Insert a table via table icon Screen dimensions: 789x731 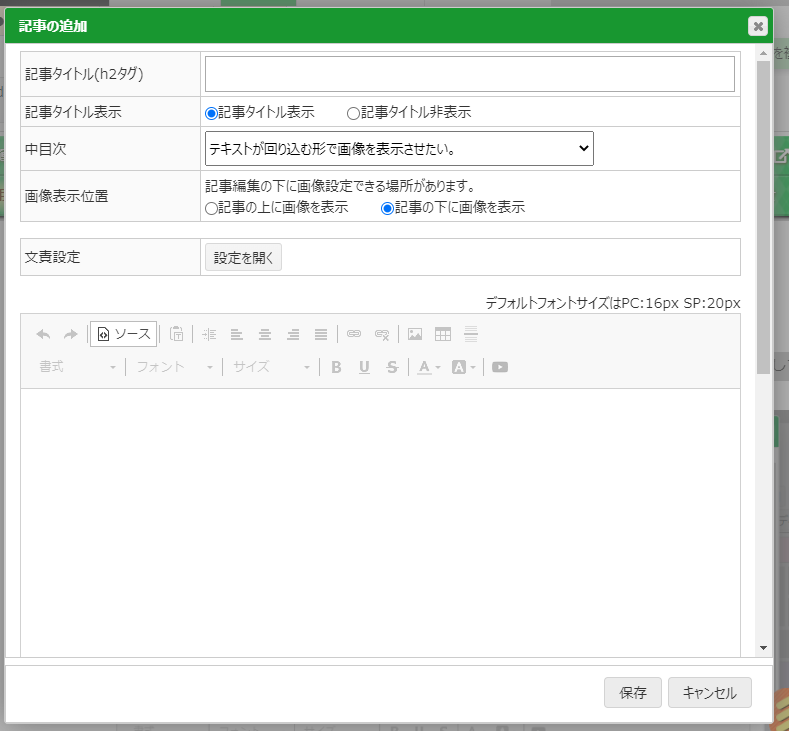point(443,334)
